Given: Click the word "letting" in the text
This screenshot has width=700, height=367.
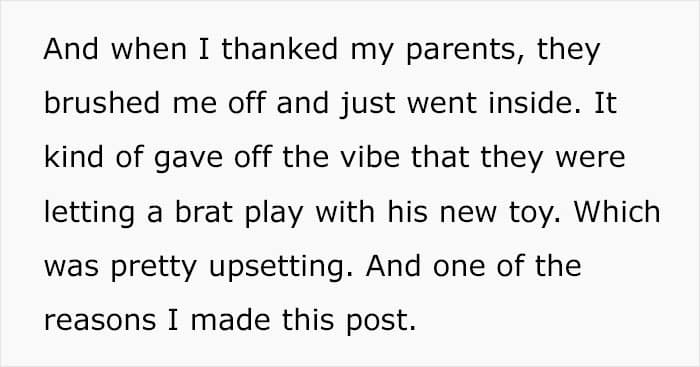Looking at the screenshot, I should tap(89, 214).
